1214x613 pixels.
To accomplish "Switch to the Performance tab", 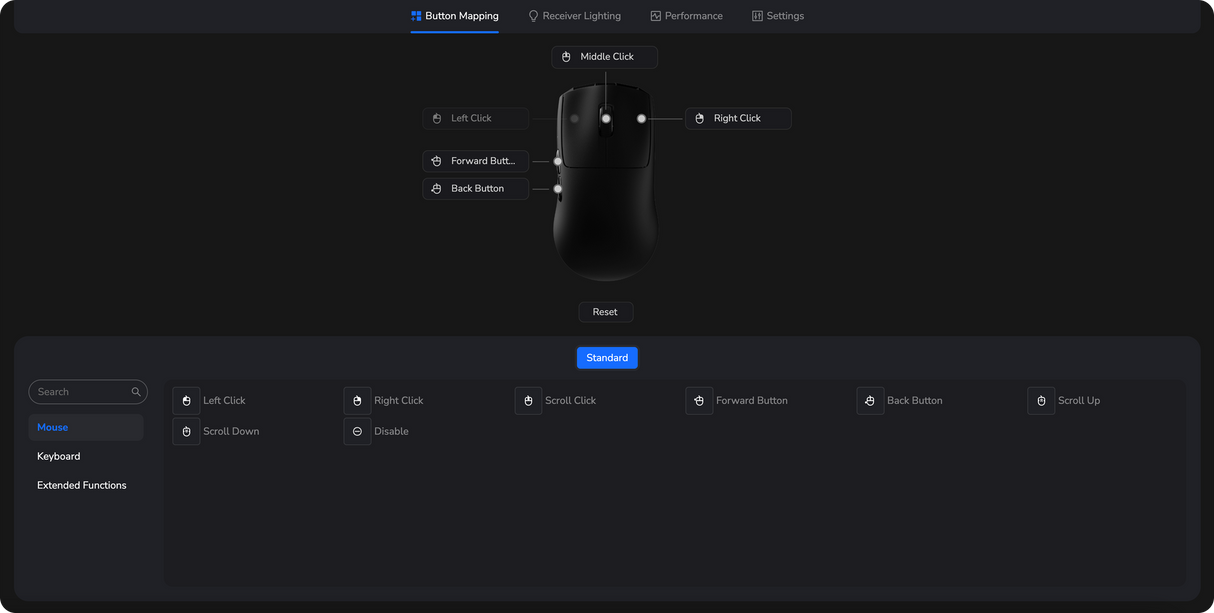I will pos(686,16).
